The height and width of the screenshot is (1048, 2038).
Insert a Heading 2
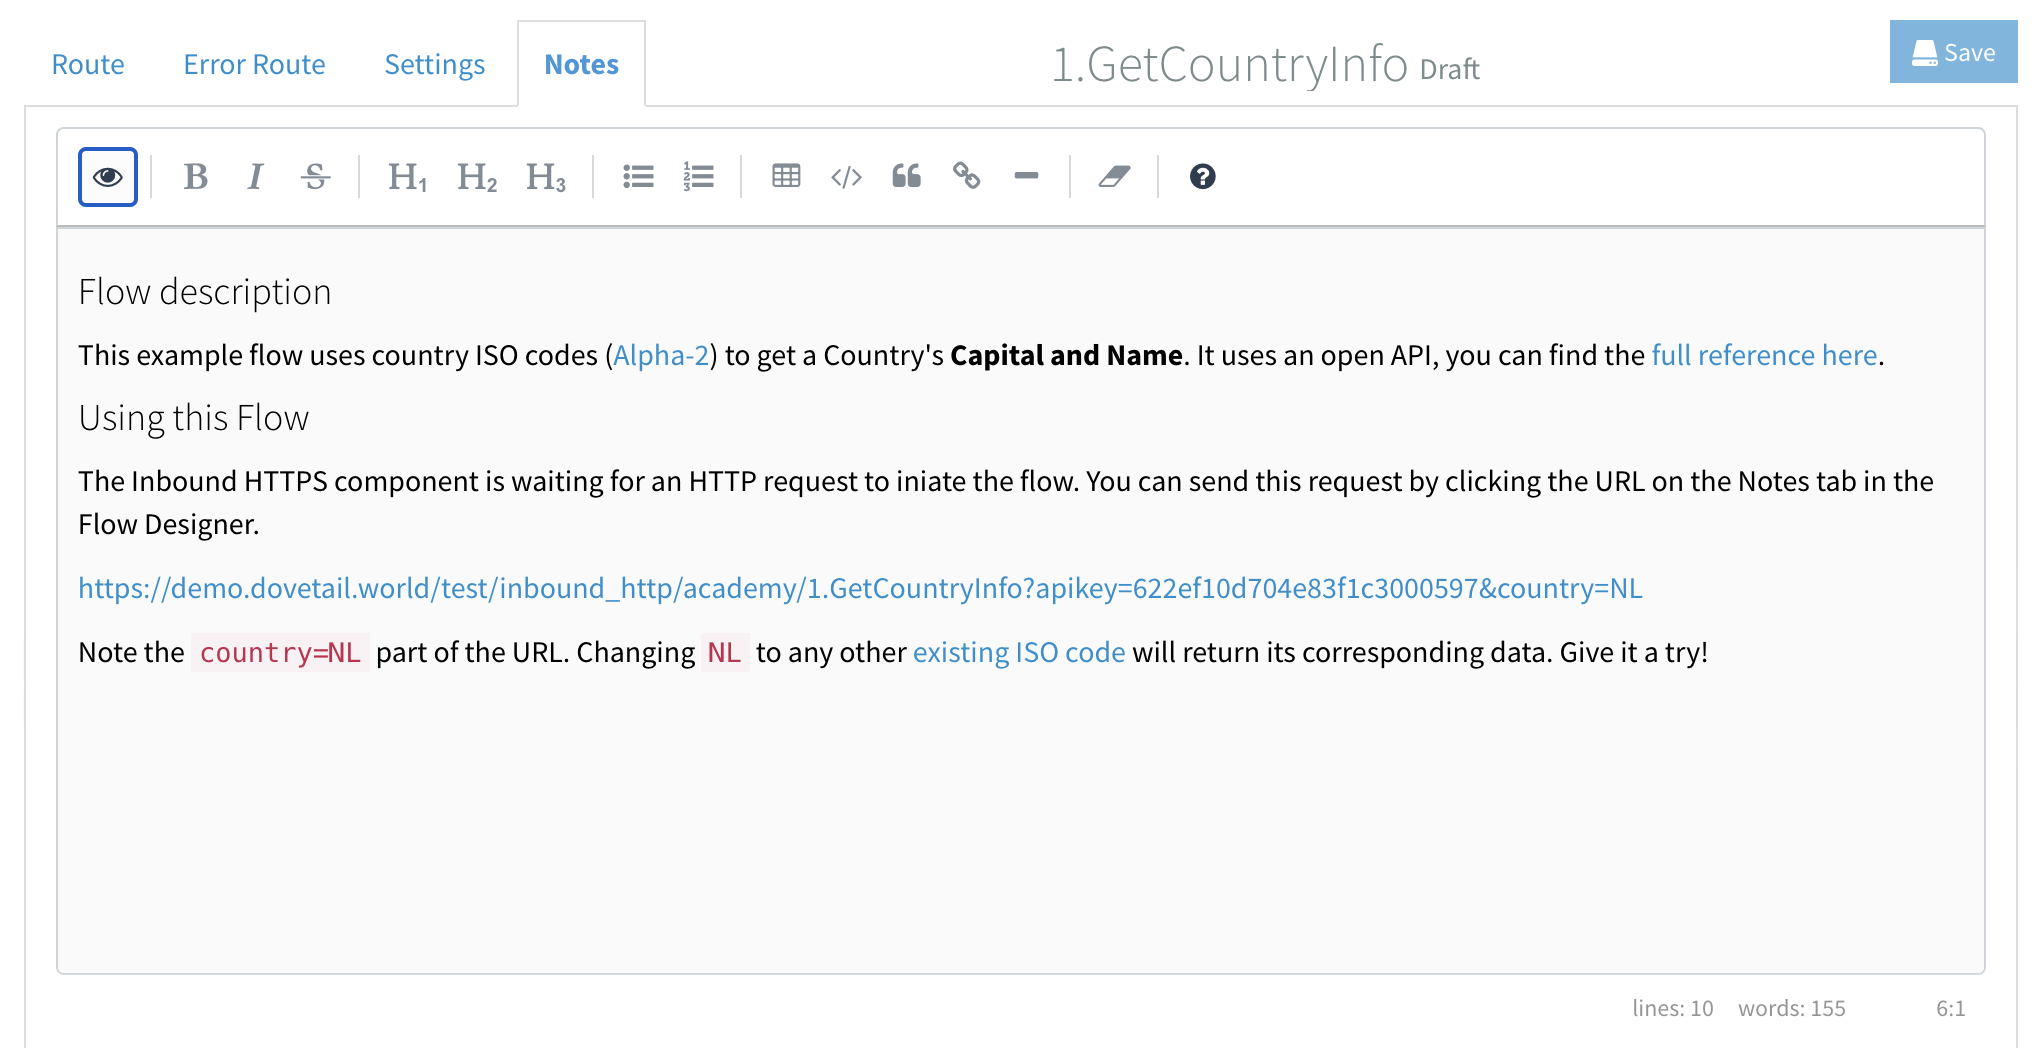click(477, 177)
